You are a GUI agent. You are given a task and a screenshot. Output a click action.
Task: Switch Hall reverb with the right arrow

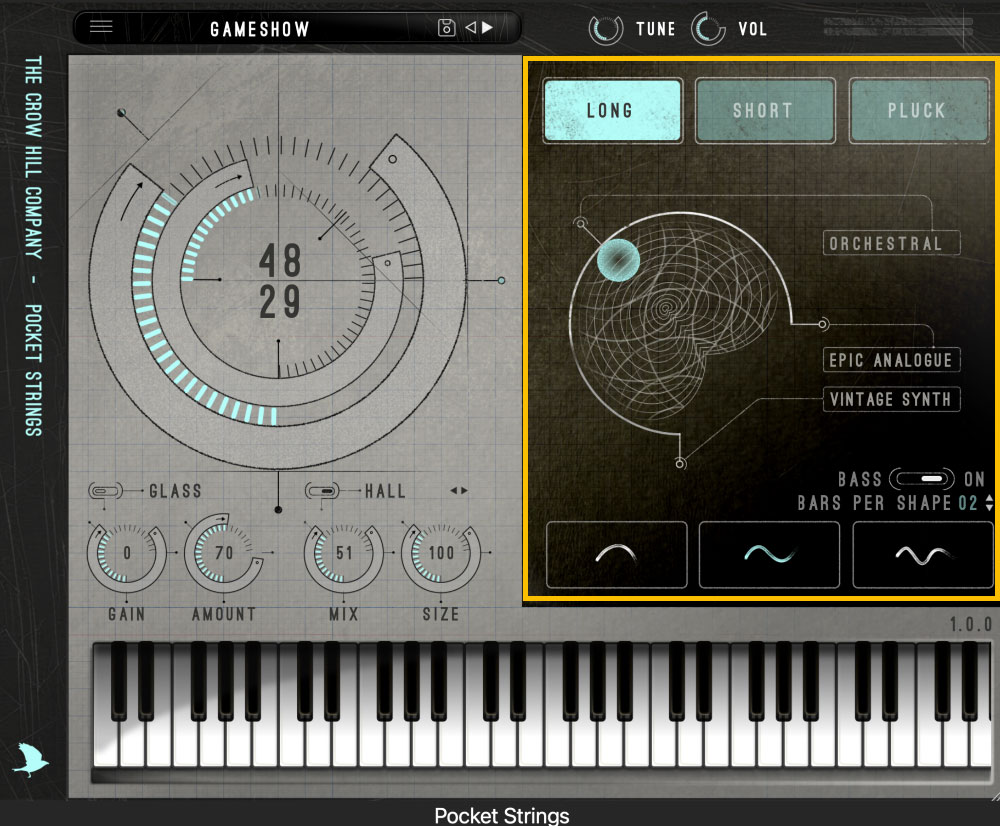465,490
